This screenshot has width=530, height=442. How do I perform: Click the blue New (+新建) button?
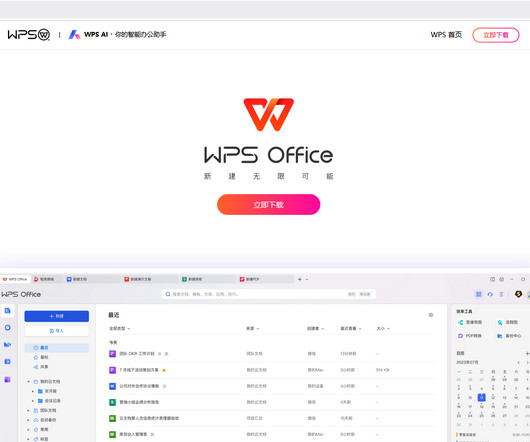pyautogui.click(x=57, y=316)
